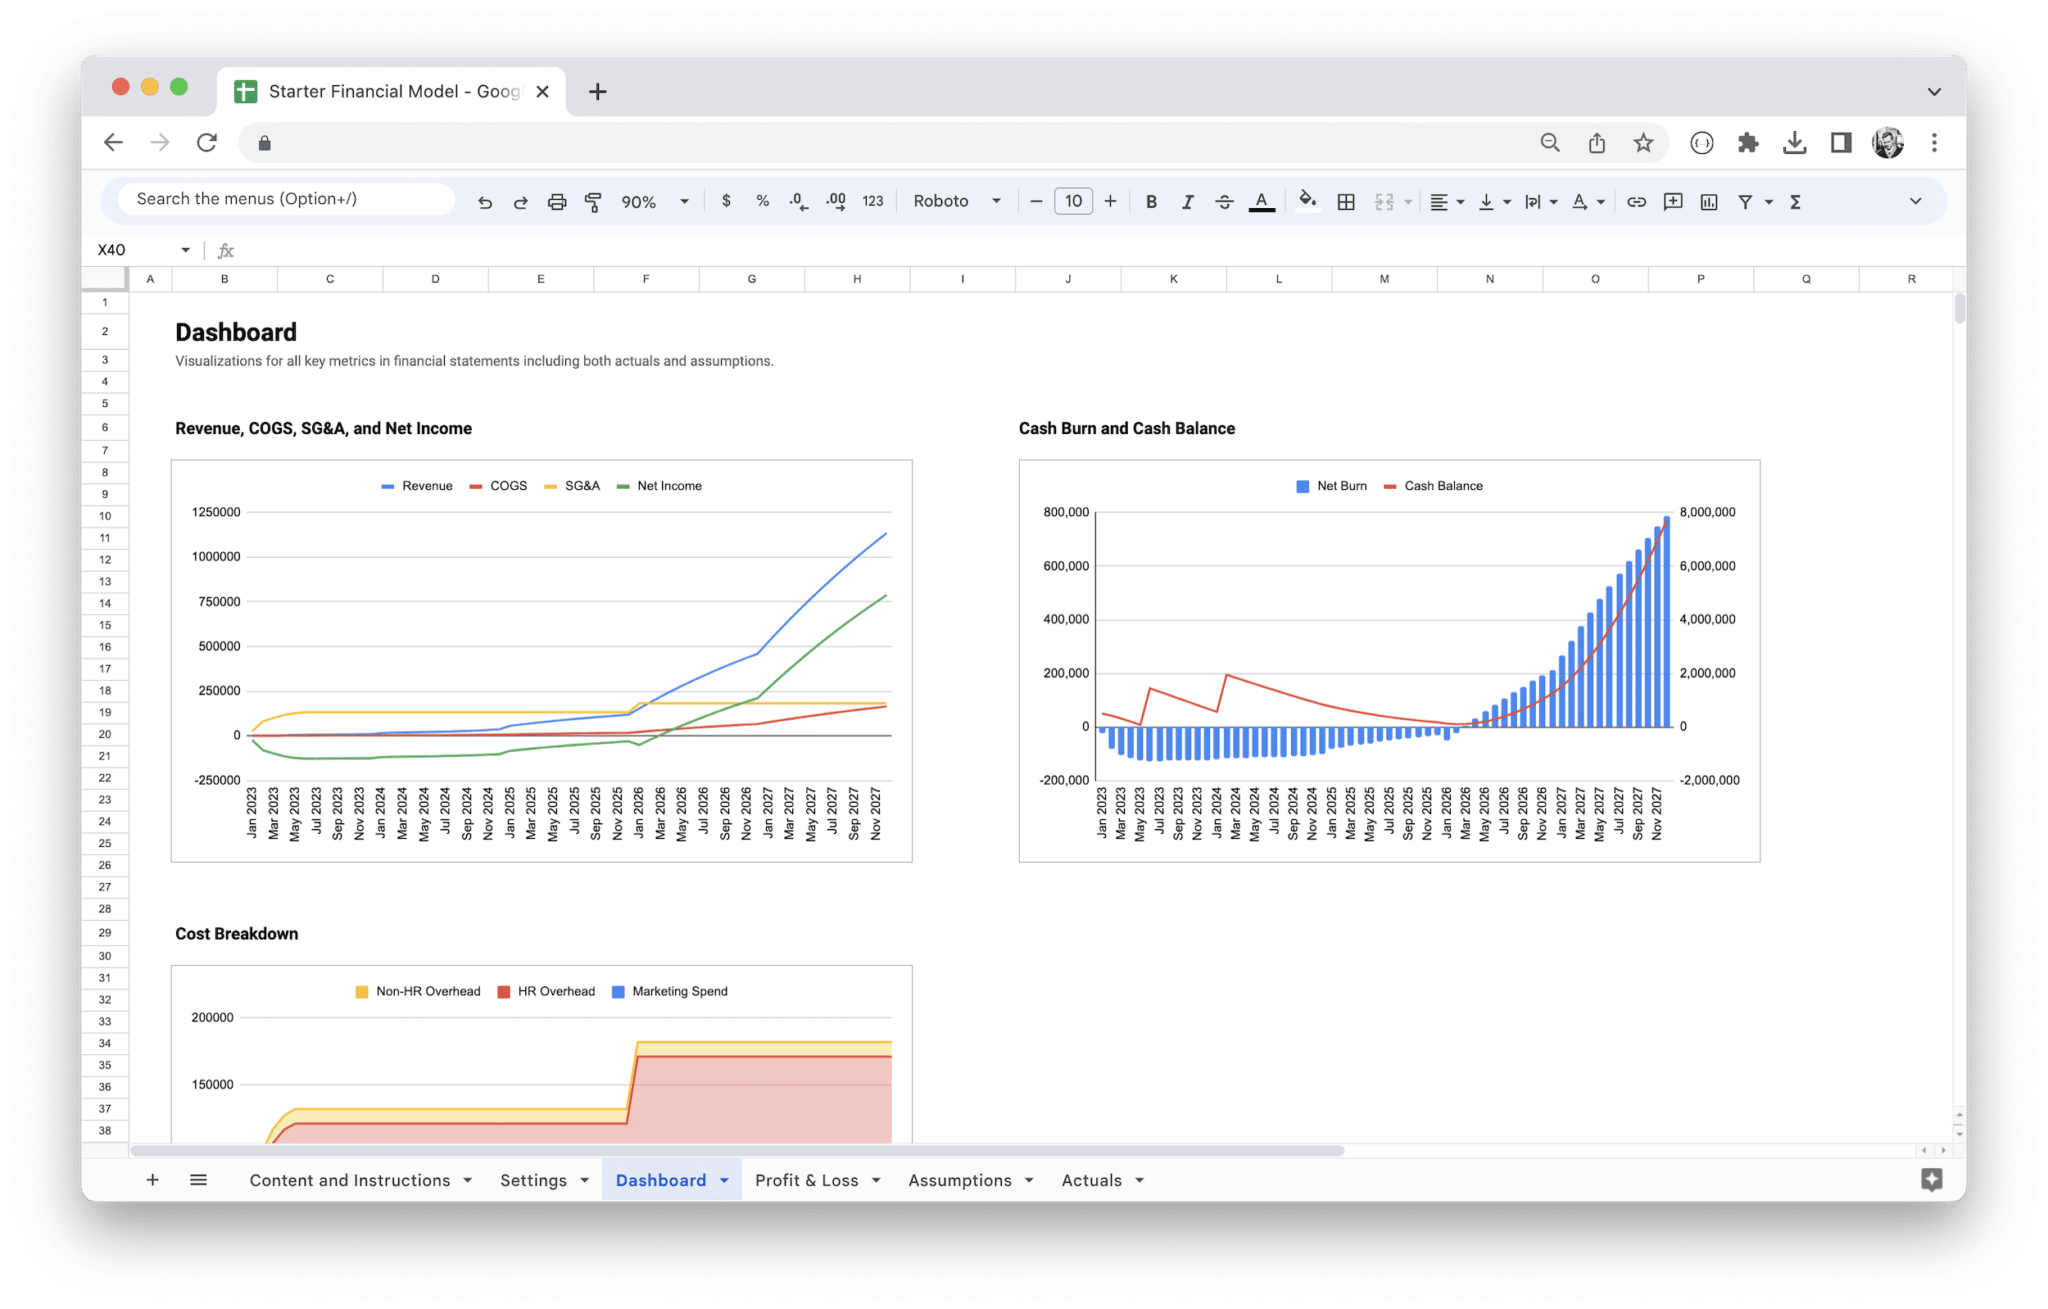Open the text alignment dropdown arrow
Image resolution: width=2048 pixels, height=1309 pixels.
pos(1458,201)
